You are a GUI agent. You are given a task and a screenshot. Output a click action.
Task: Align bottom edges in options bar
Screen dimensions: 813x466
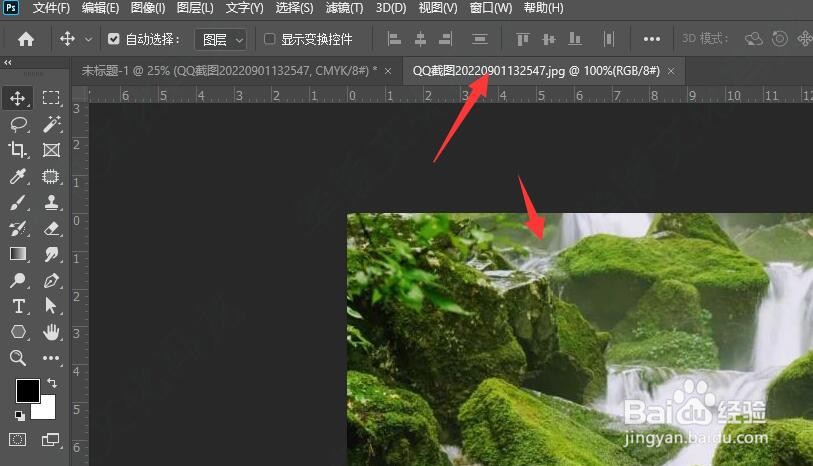point(574,39)
